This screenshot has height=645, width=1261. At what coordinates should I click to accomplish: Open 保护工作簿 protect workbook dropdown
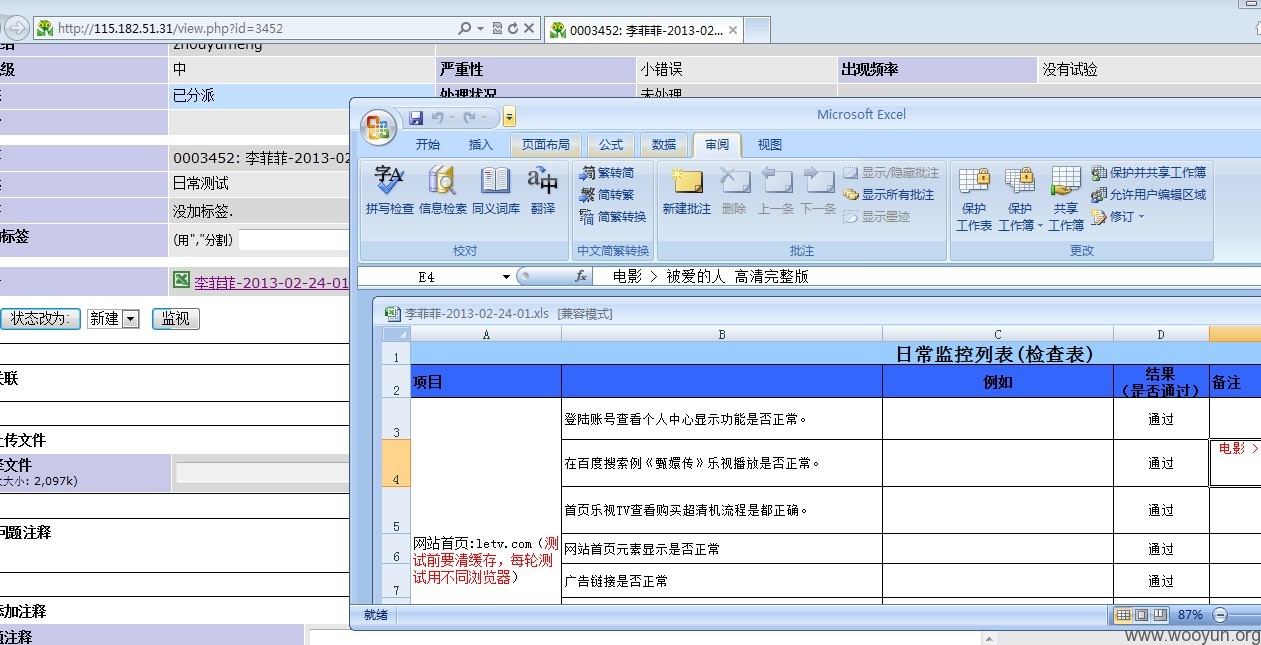(x=1020, y=198)
